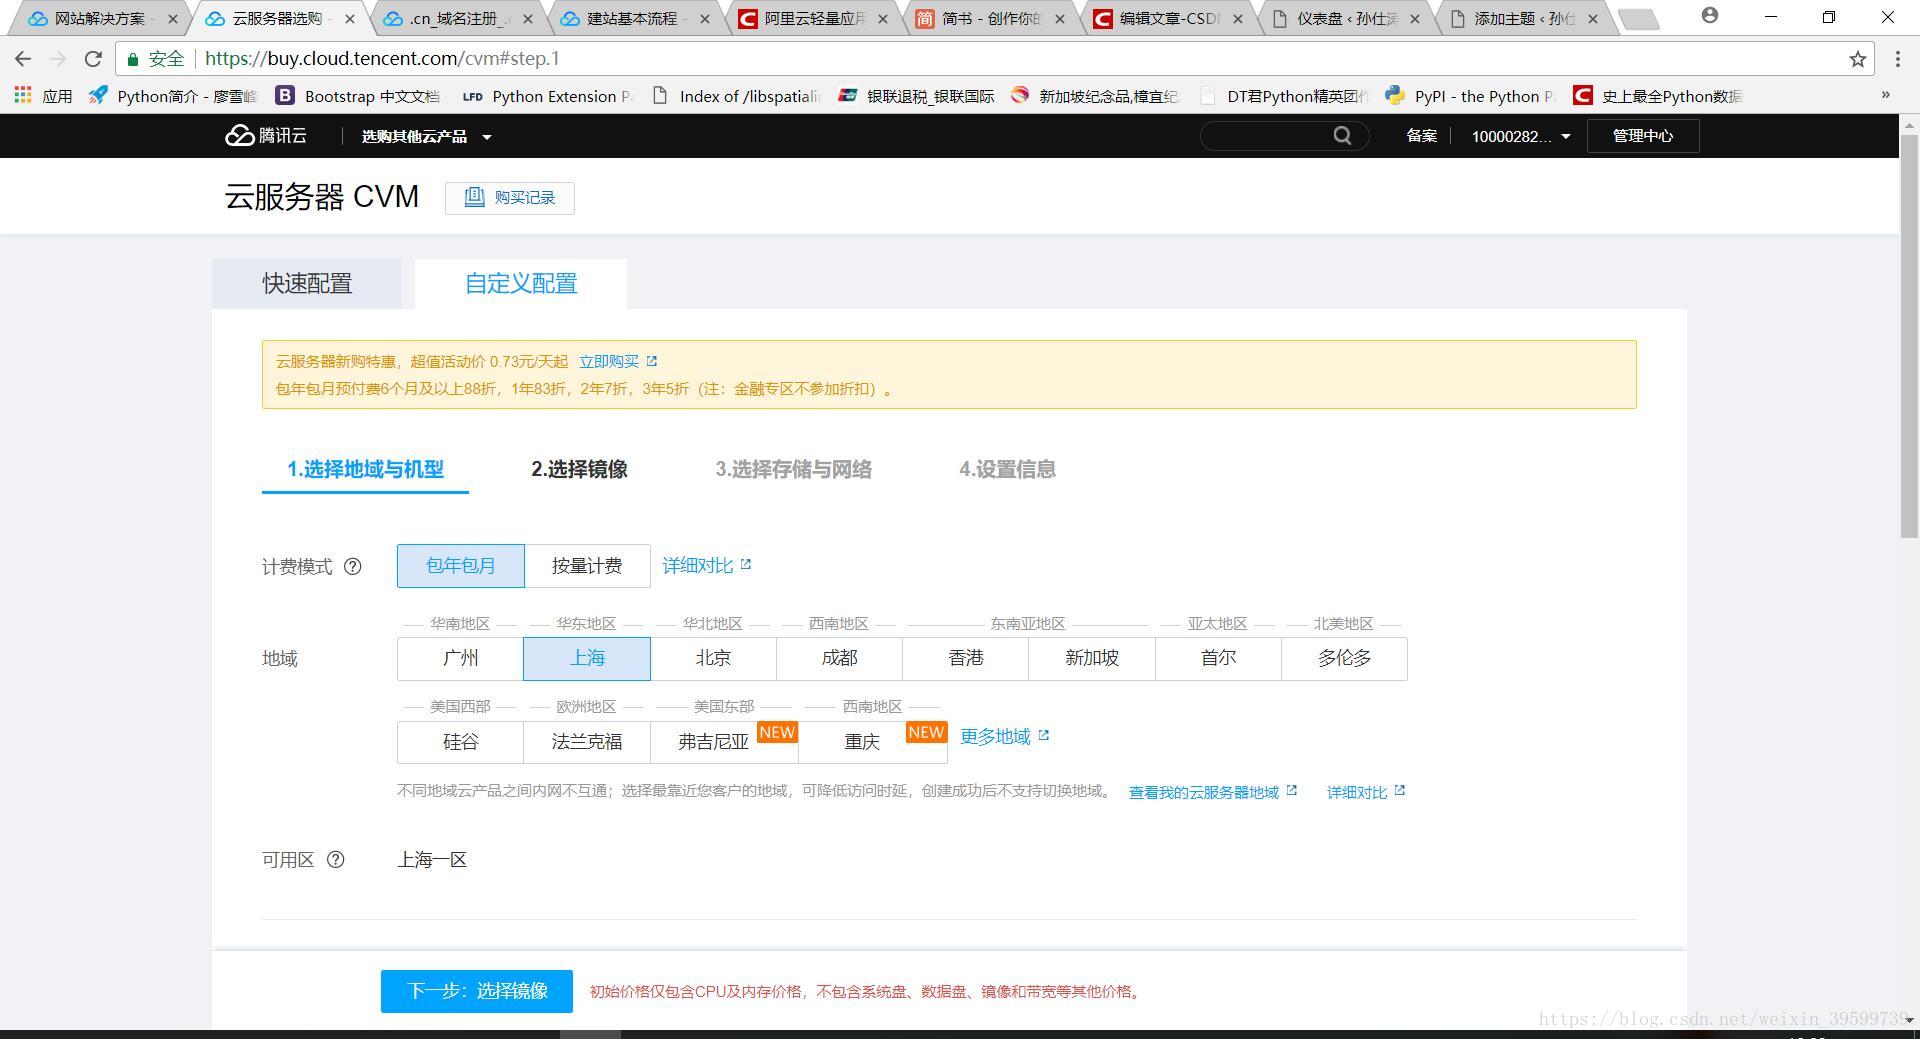Click 上海一区 availability zone text
Image resolution: width=1920 pixels, height=1039 pixels.
click(x=432, y=860)
